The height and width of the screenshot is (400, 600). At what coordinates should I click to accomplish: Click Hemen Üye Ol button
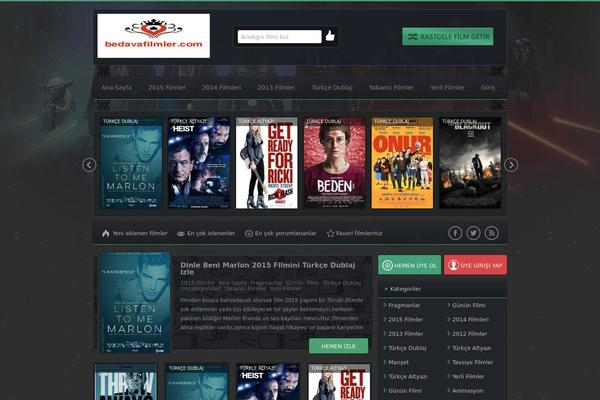pyautogui.click(x=409, y=265)
